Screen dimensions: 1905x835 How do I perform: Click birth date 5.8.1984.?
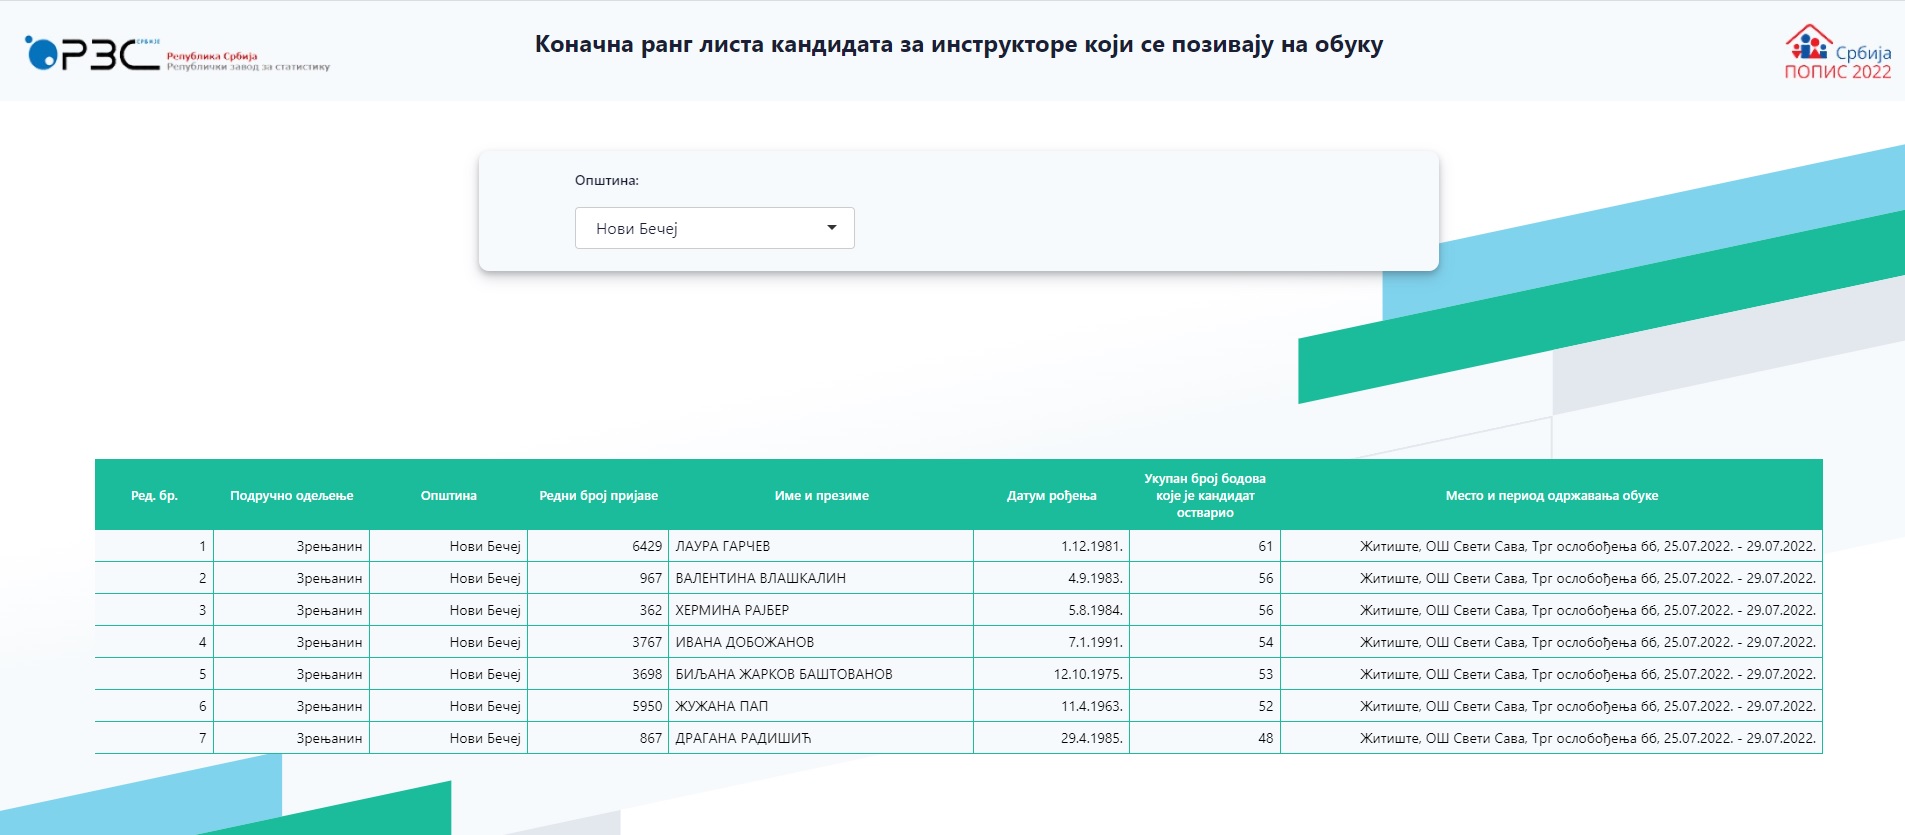click(1095, 610)
